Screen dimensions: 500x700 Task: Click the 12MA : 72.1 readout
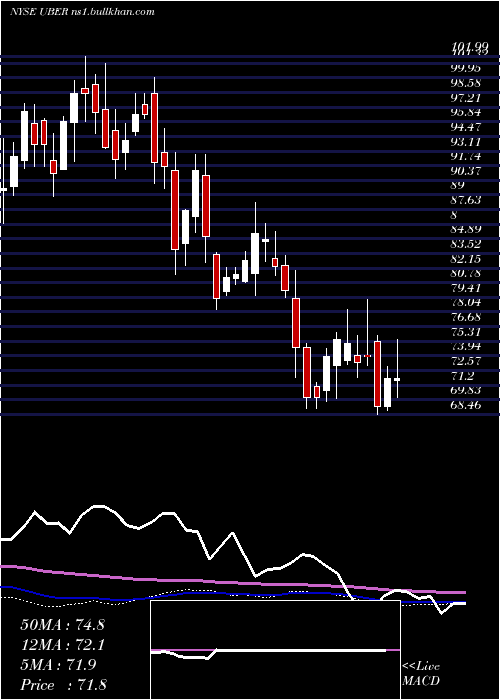pos(62,645)
